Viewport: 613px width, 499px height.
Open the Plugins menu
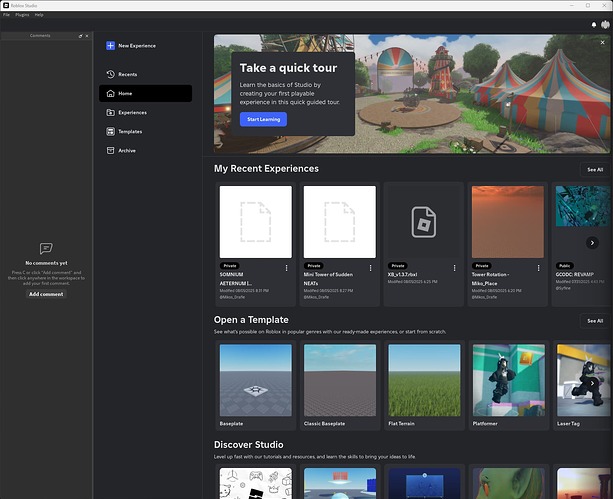point(22,14)
